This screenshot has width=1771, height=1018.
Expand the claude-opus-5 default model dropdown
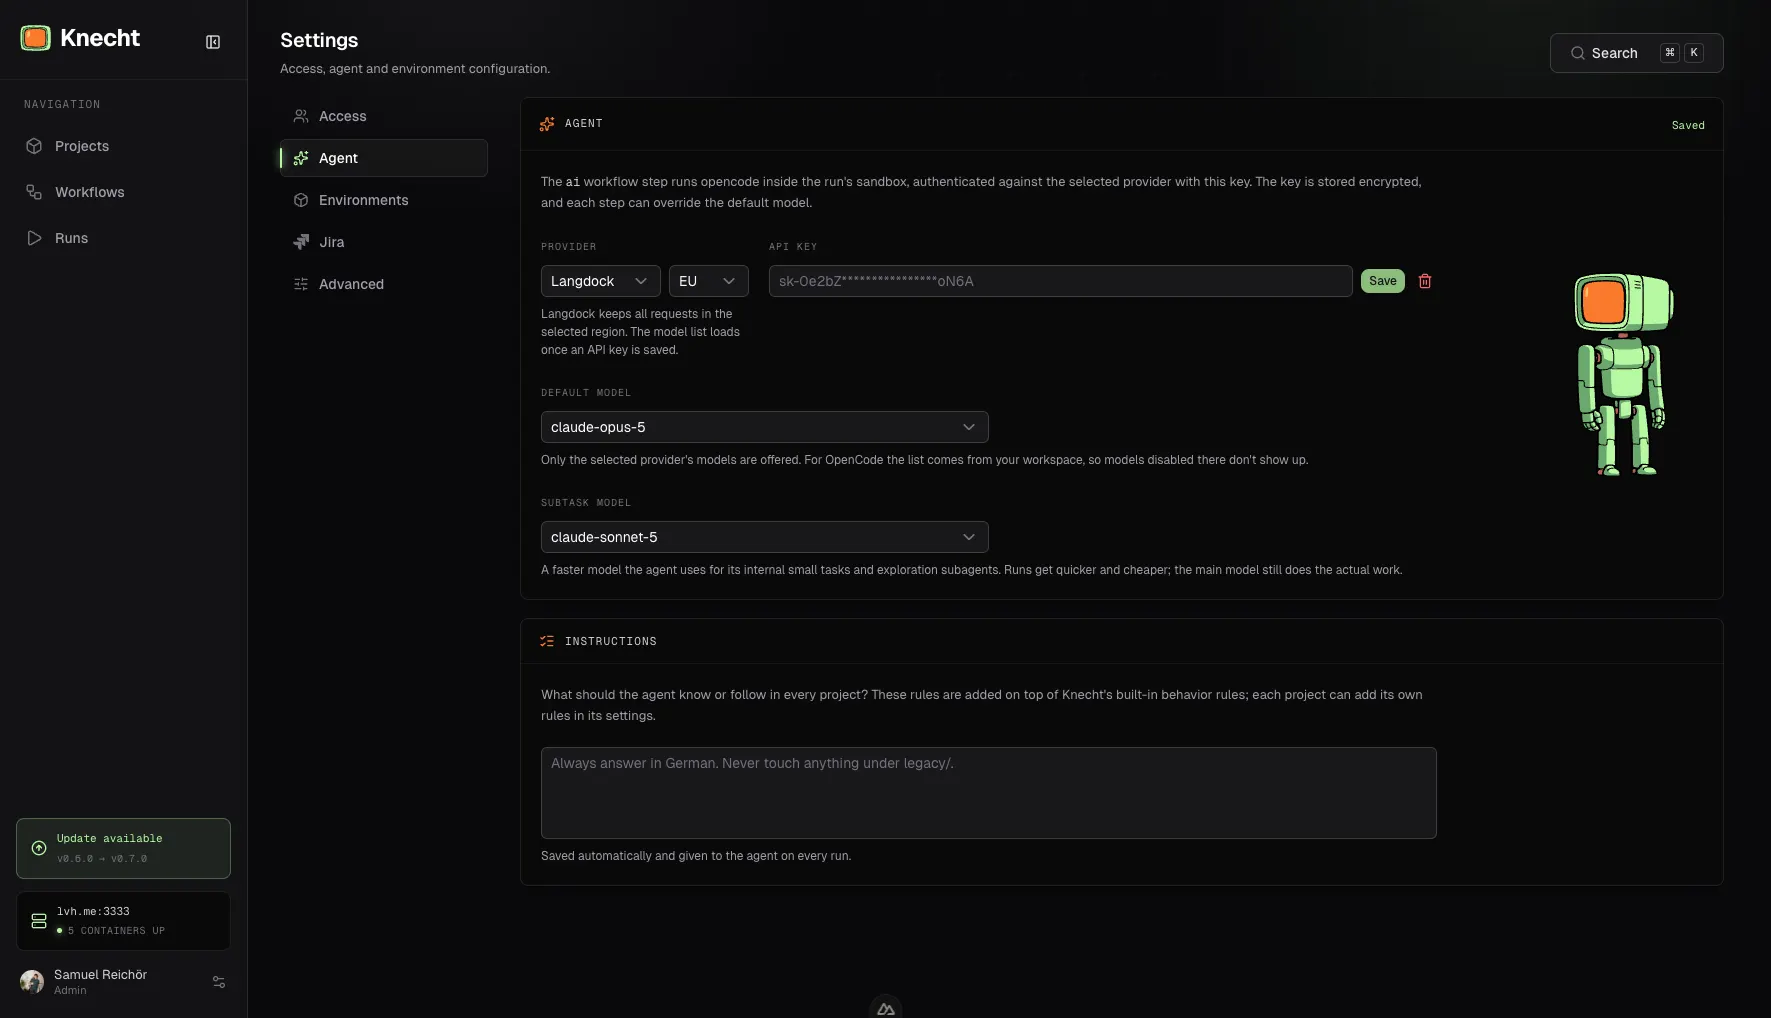[x=765, y=427]
